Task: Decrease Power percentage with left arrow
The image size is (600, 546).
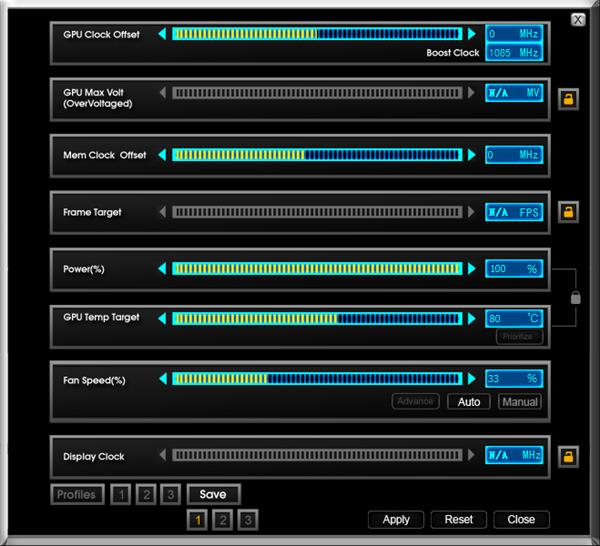Action: [x=162, y=269]
